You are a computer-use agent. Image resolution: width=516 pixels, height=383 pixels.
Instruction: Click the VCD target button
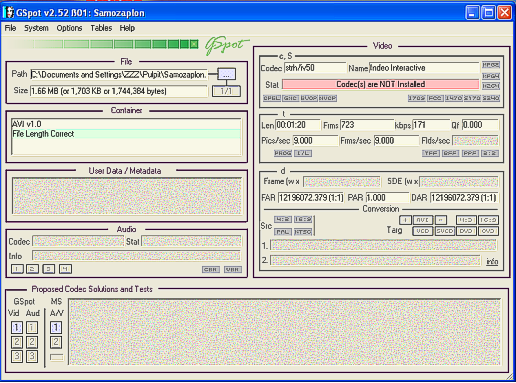coord(423,231)
